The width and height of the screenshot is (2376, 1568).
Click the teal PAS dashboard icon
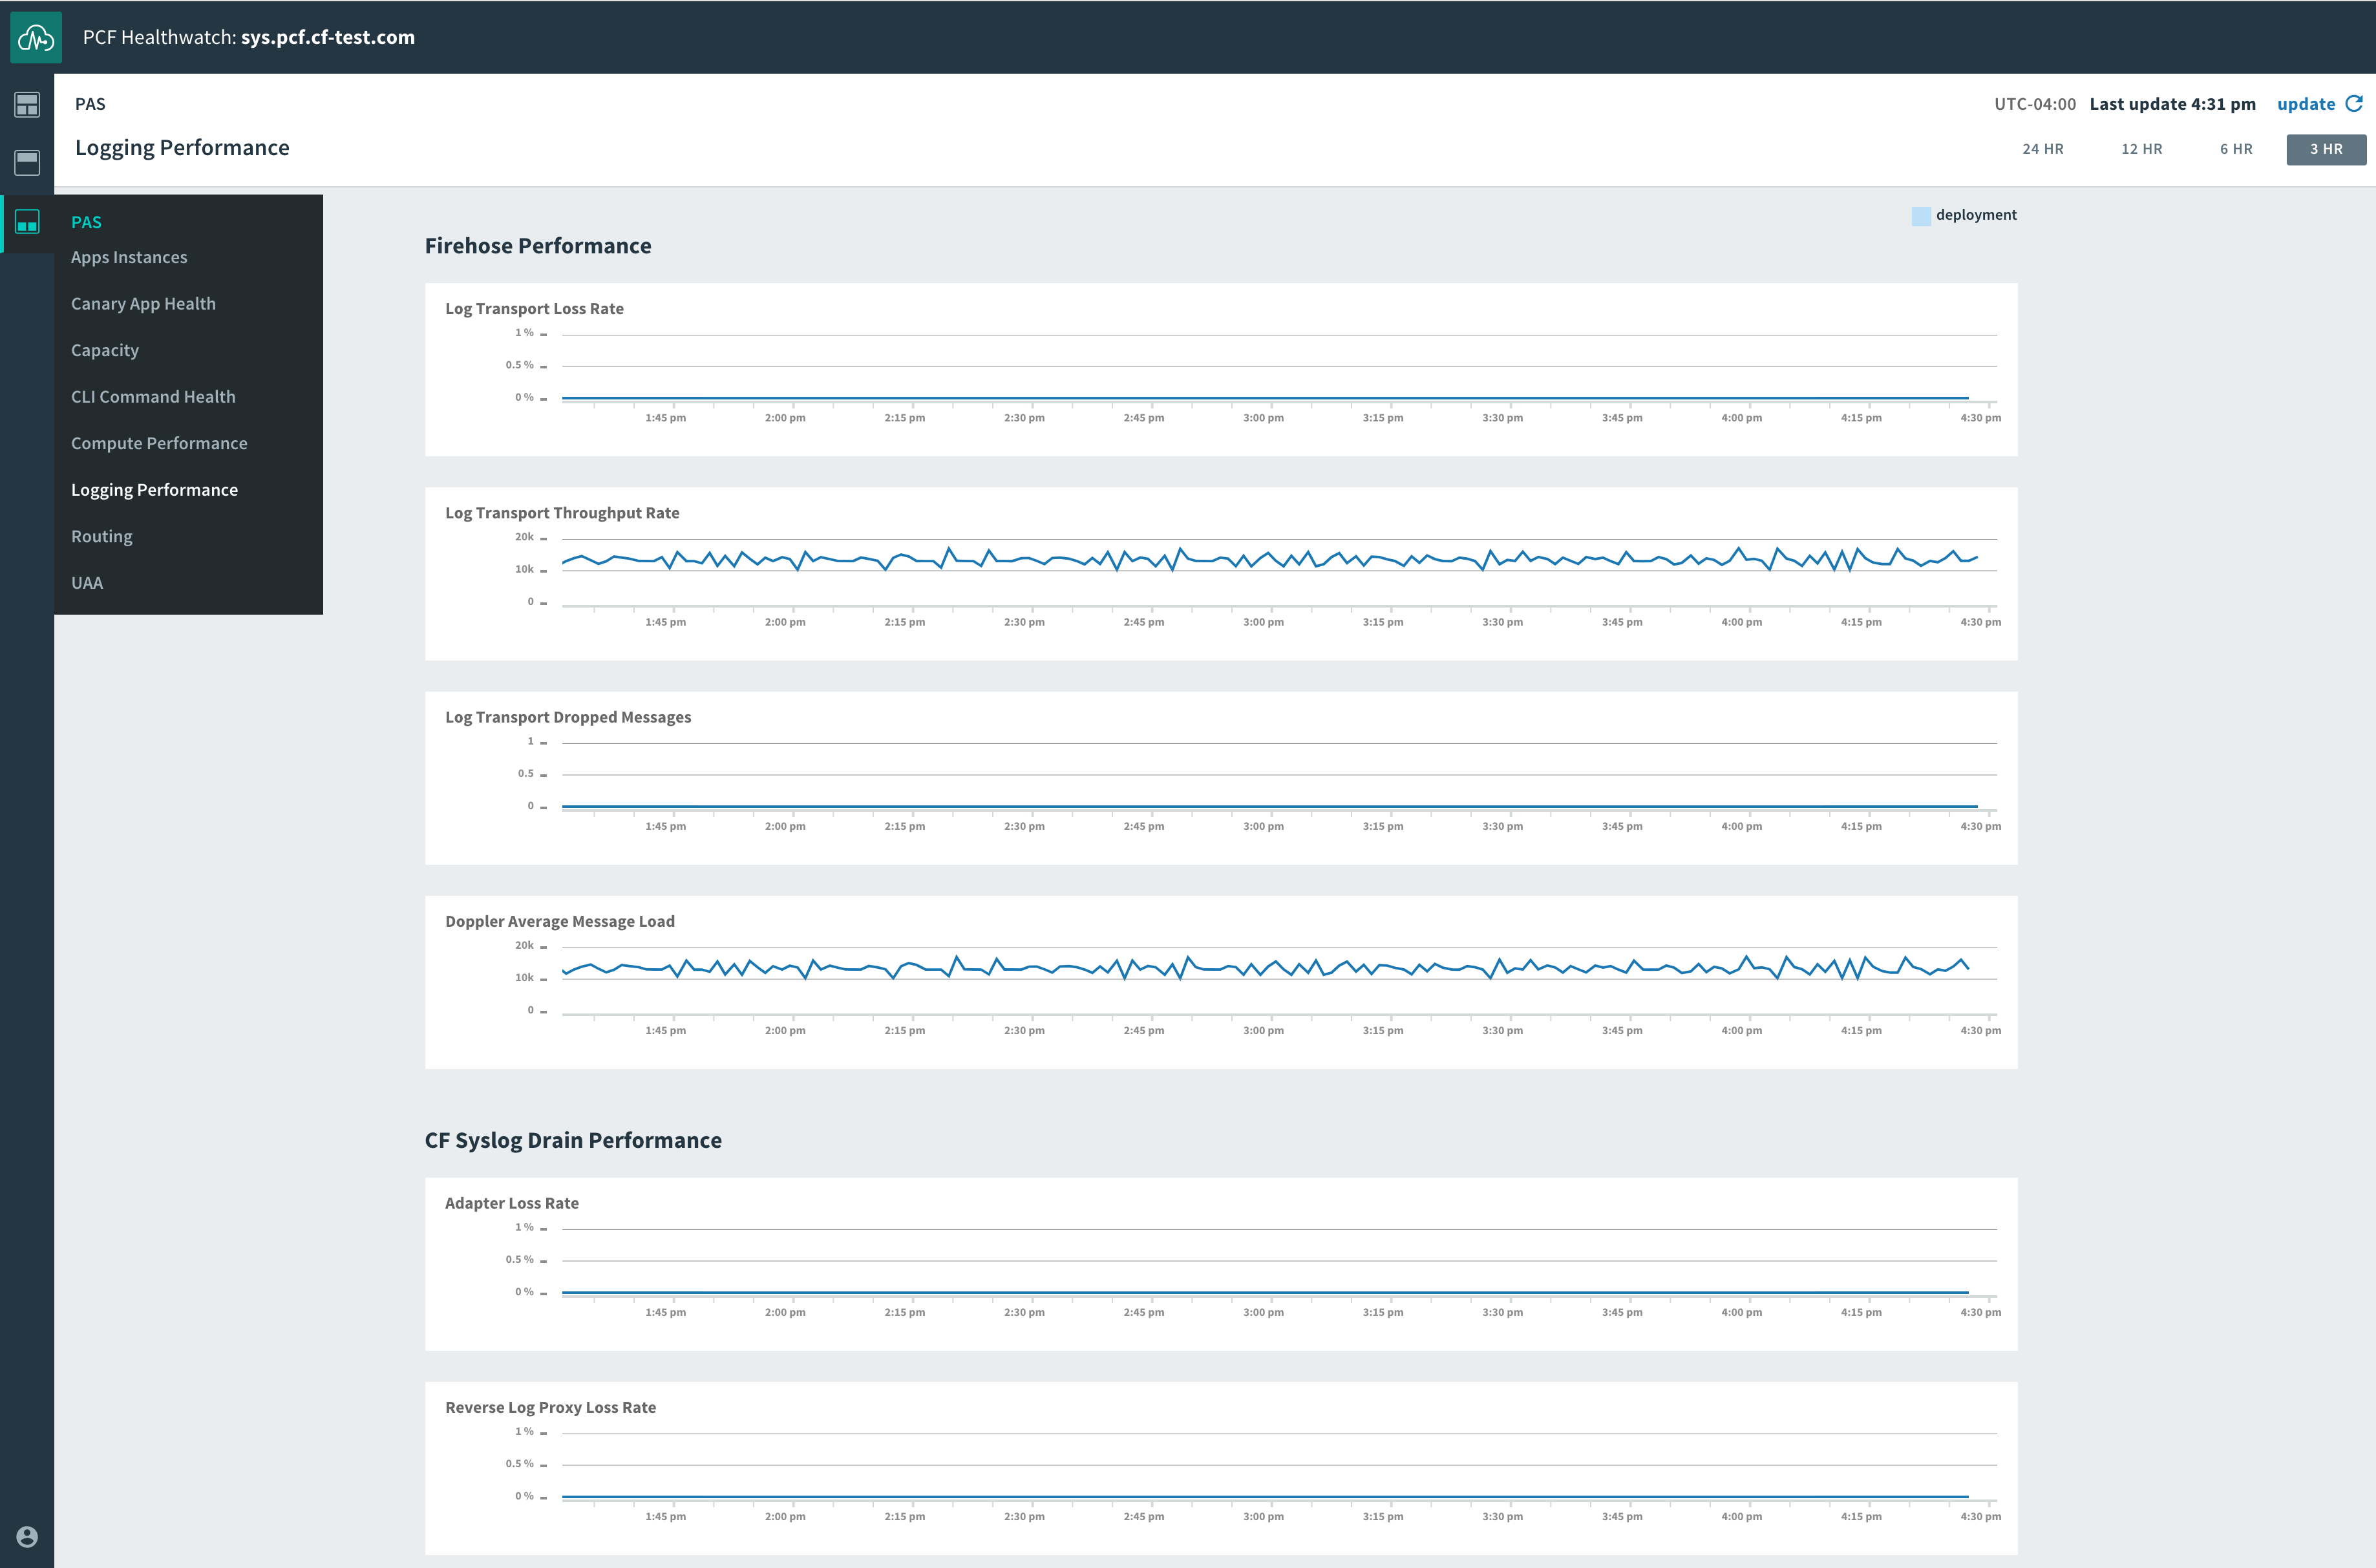[27, 222]
